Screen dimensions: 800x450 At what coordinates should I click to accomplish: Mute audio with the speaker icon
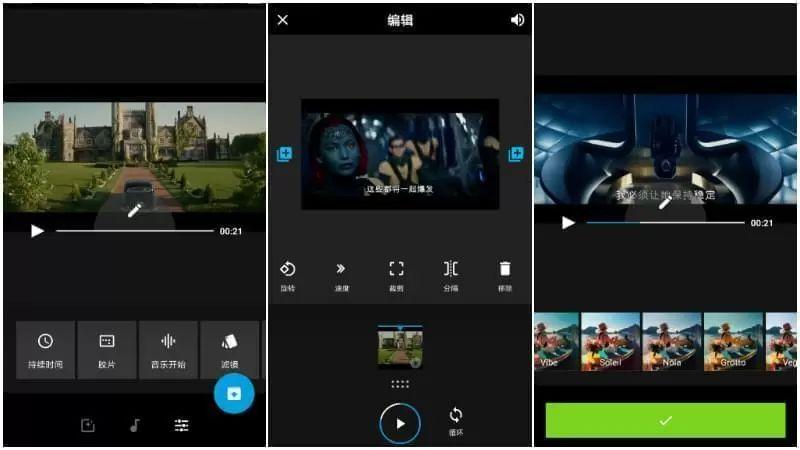coord(517,20)
